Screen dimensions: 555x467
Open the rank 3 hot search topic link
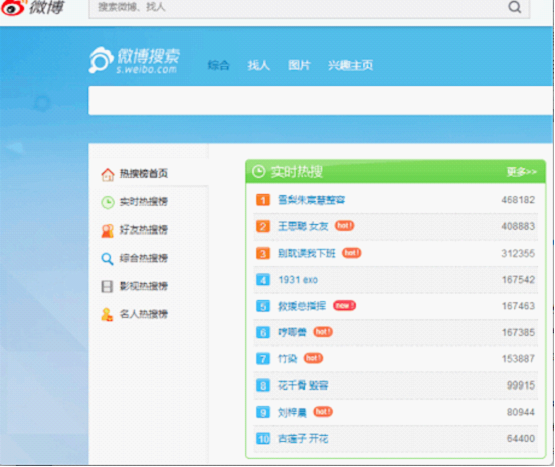[307, 254]
